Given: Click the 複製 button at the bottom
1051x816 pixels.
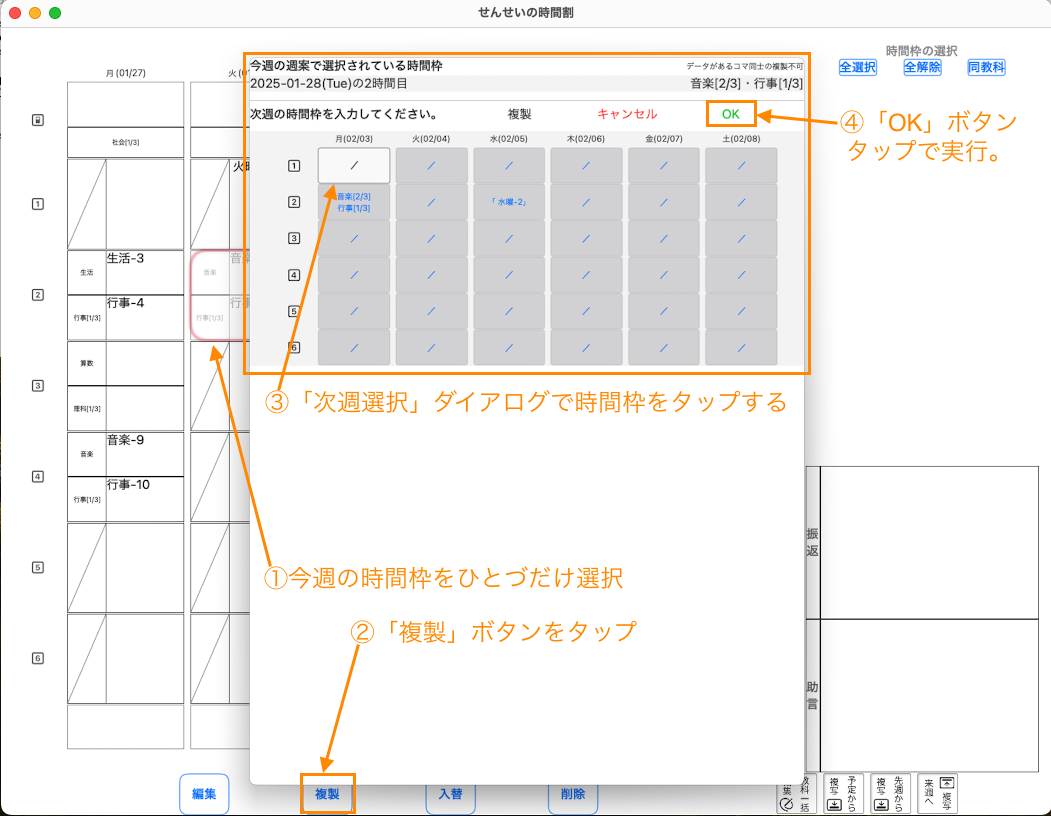Looking at the screenshot, I should tap(327, 794).
